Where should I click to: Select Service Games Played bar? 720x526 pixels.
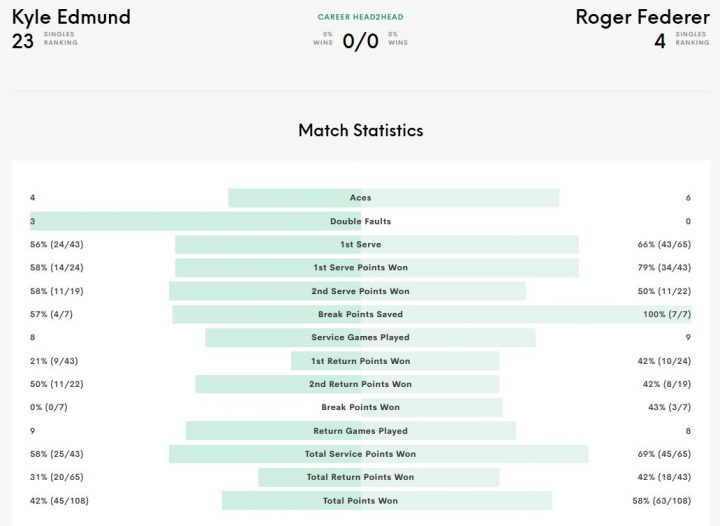(x=370, y=337)
